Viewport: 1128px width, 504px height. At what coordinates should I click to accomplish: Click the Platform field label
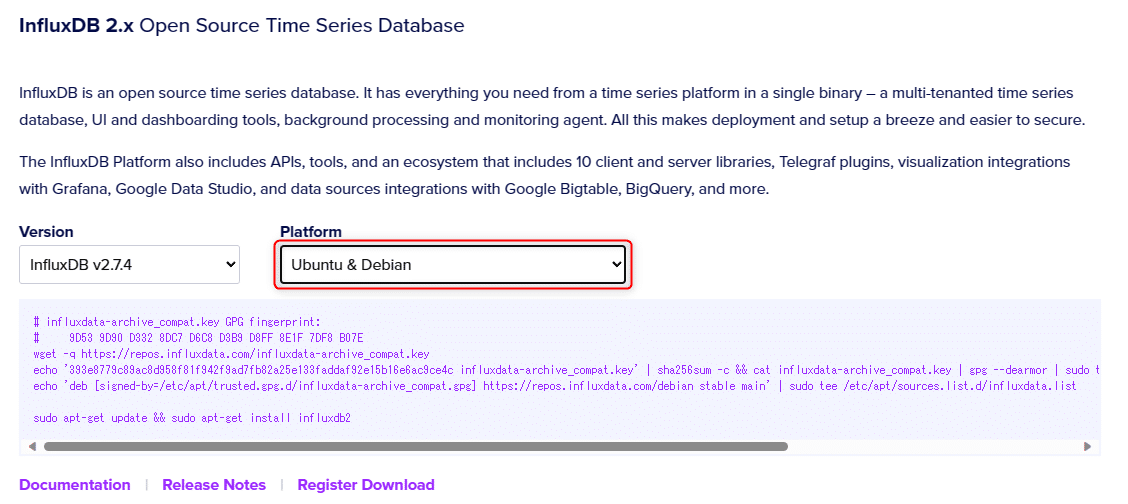[311, 232]
